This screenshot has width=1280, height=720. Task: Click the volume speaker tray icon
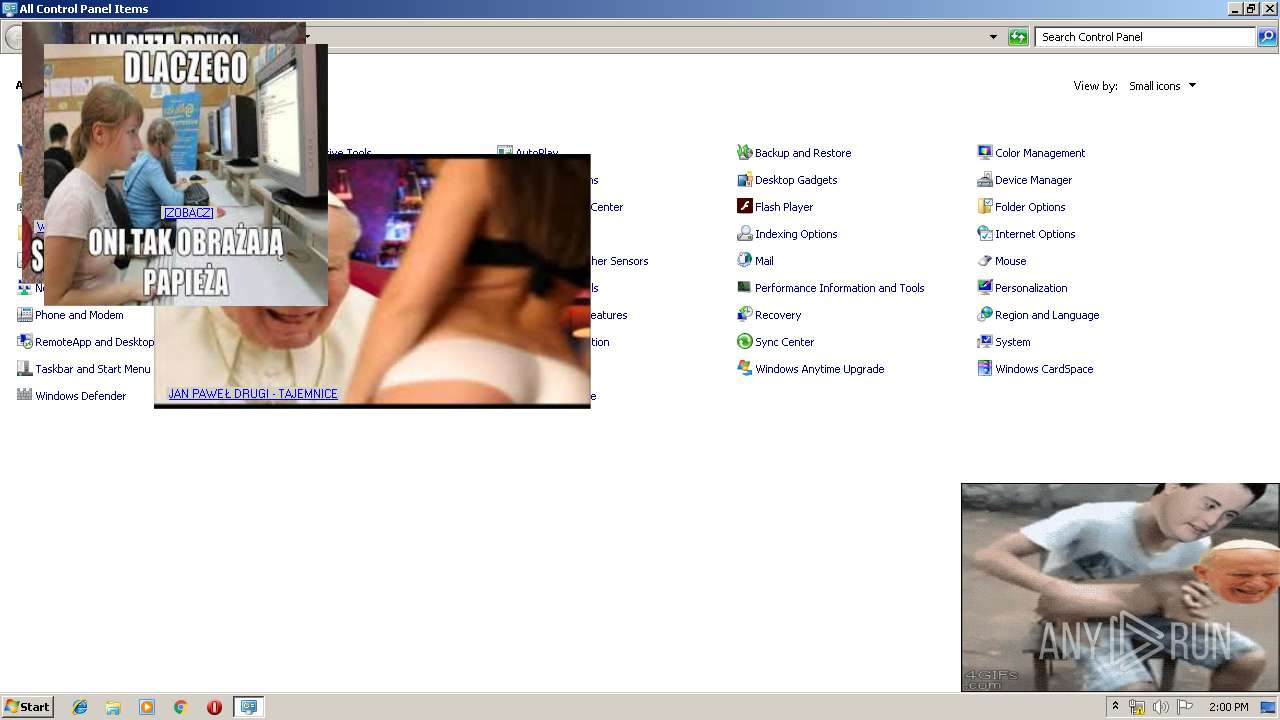[1160, 707]
